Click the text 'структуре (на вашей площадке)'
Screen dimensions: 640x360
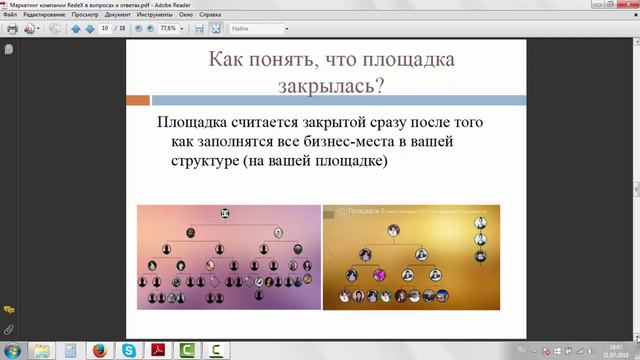pos(279,160)
